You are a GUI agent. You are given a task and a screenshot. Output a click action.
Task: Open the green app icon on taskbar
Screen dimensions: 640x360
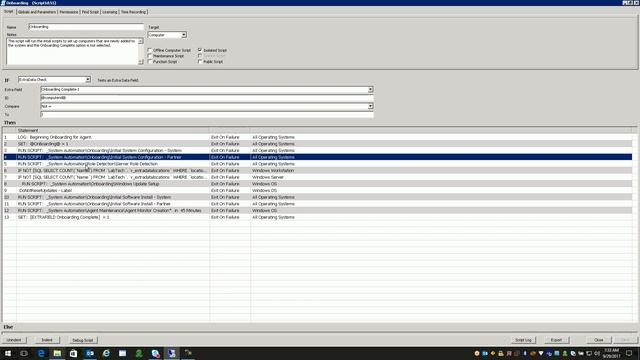point(139,353)
